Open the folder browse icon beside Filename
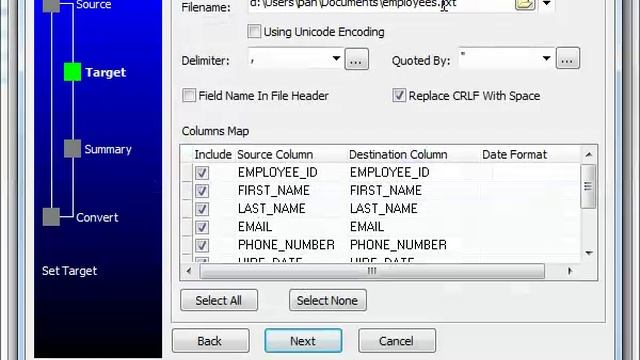640x360 pixels. tap(525, 4)
